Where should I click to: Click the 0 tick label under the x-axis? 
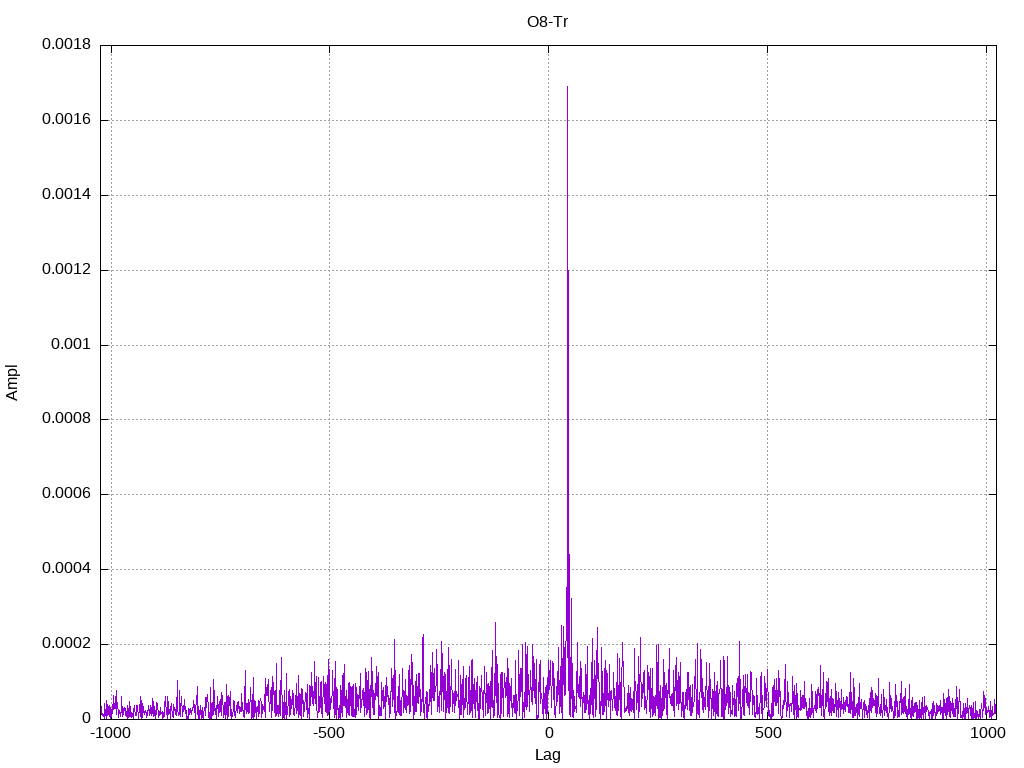coord(548,734)
